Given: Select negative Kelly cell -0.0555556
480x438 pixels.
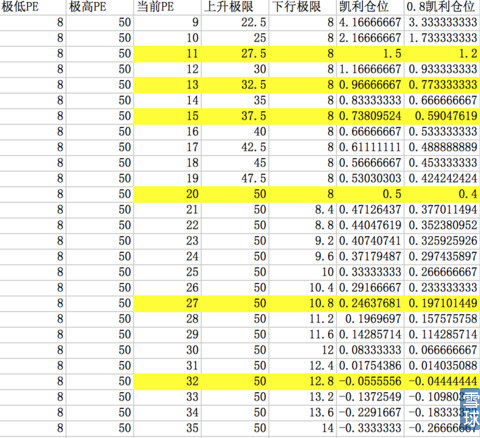Looking at the screenshot, I should [x=370, y=381].
